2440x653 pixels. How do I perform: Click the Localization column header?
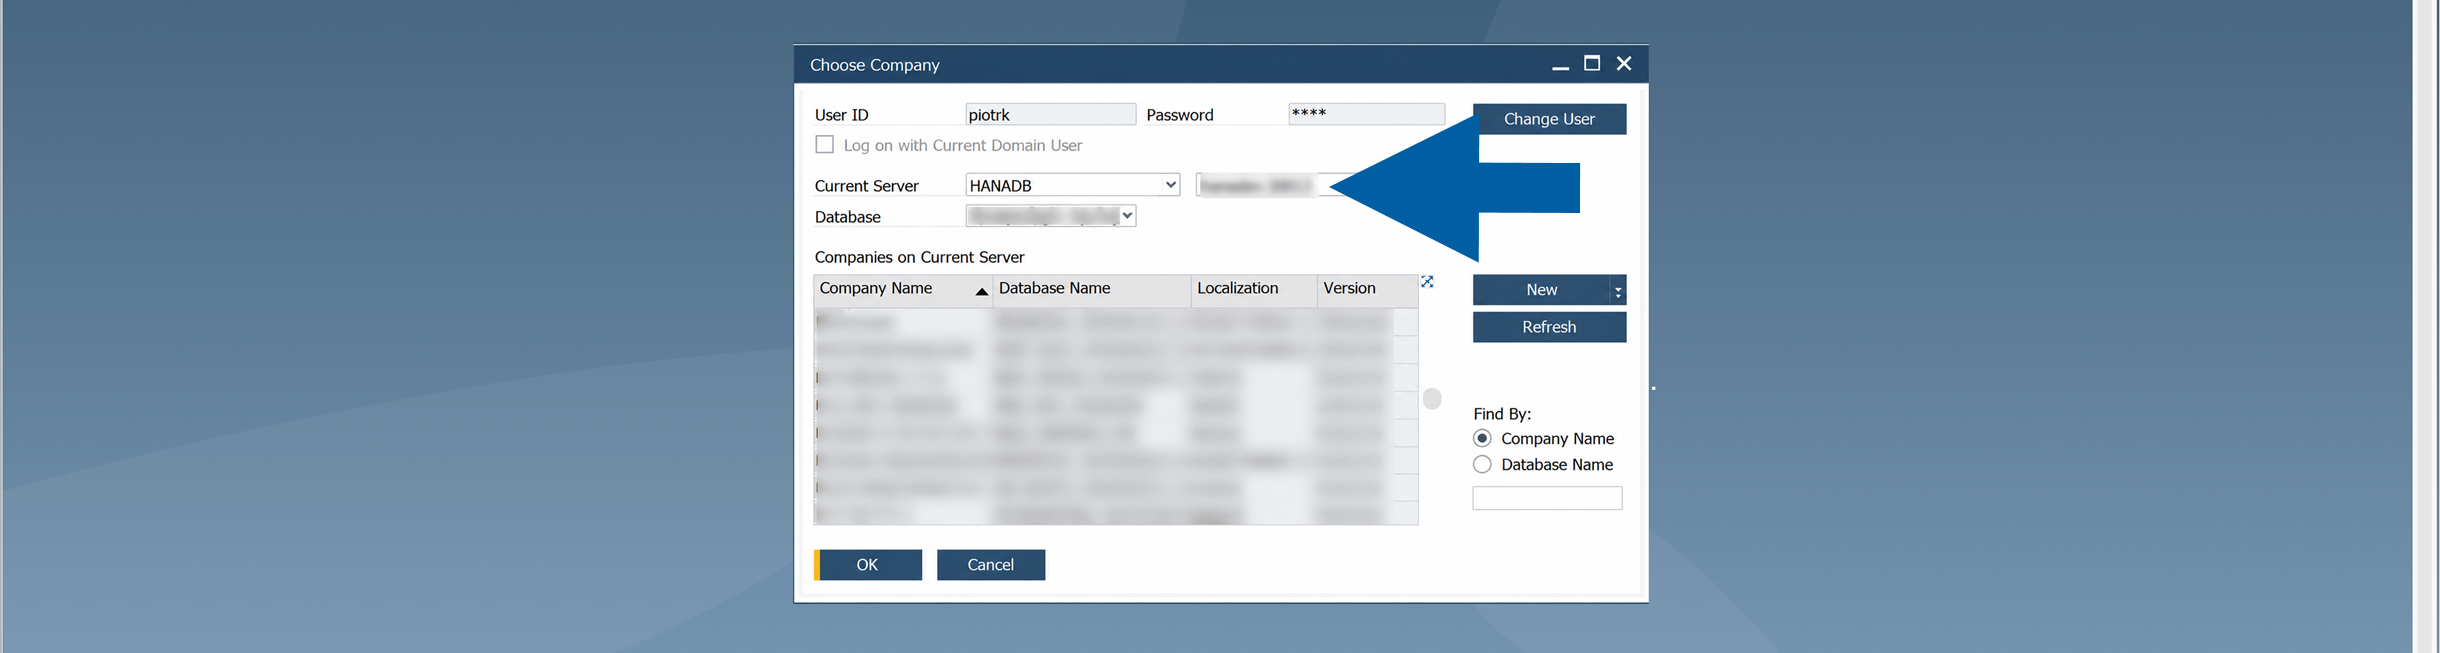pos(1254,290)
